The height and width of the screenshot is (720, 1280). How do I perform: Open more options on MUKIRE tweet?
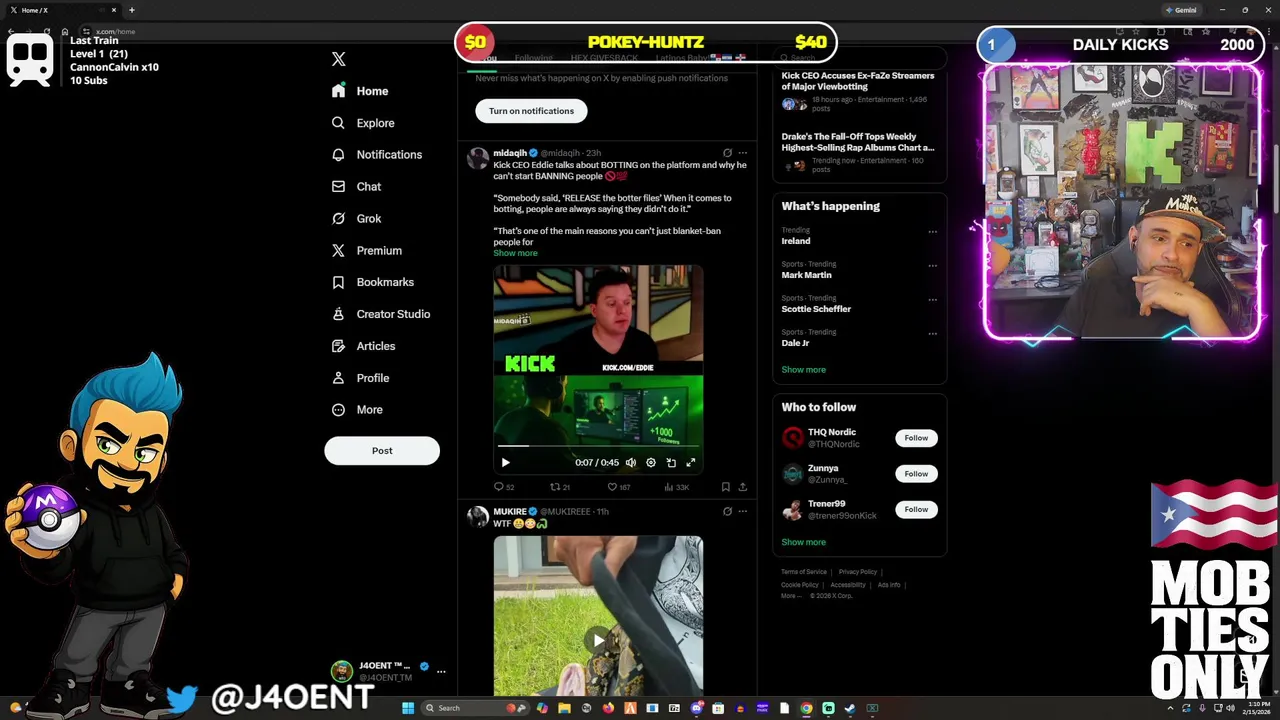pyautogui.click(x=743, y=512)
